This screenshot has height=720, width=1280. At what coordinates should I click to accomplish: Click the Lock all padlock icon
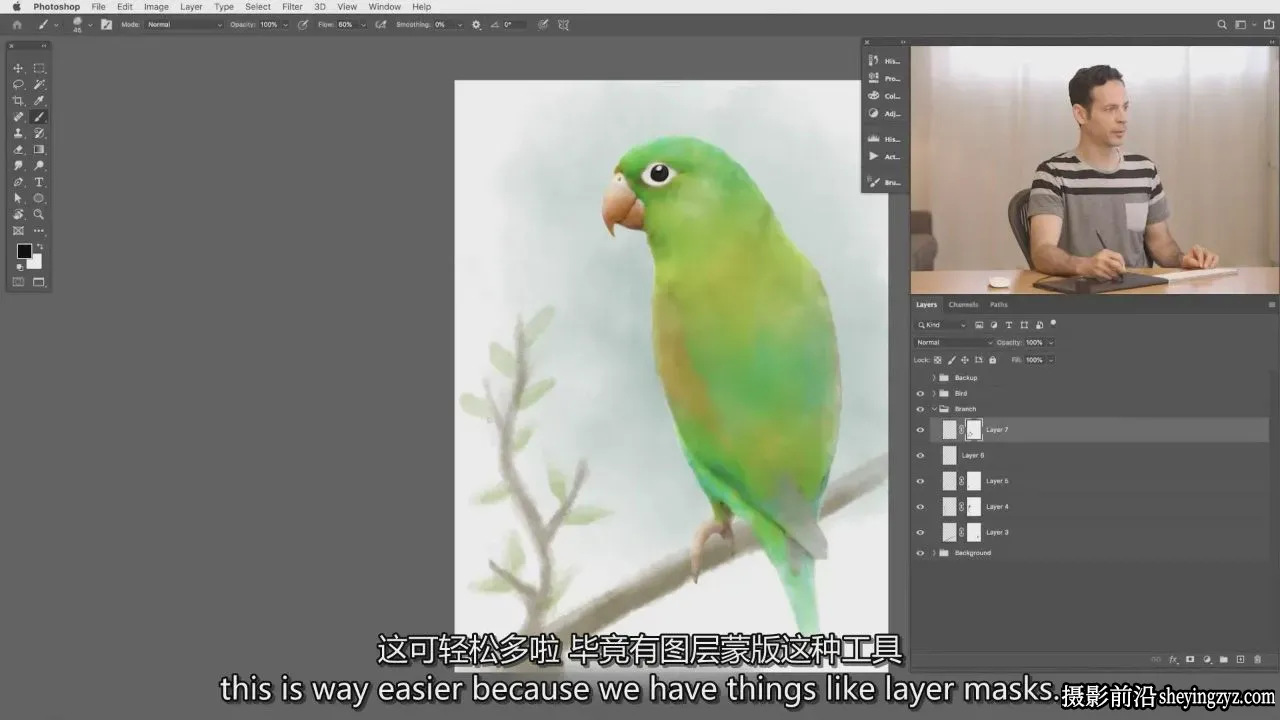[x=992, y=360]
